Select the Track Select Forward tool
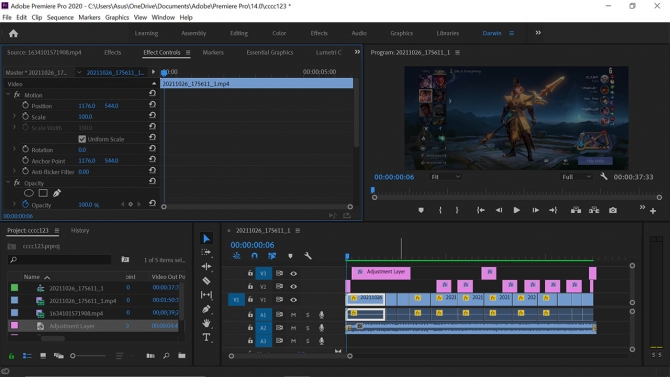 point(206,253)
